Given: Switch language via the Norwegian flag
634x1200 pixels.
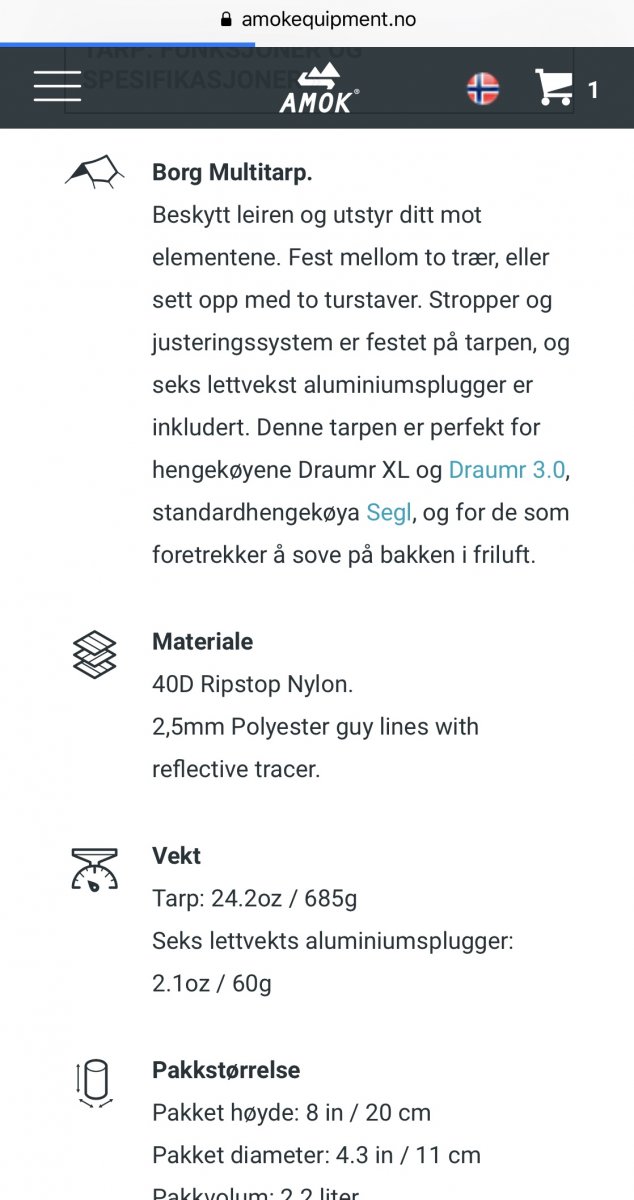Looking at the screenshot, I should (x=483, y=89).
